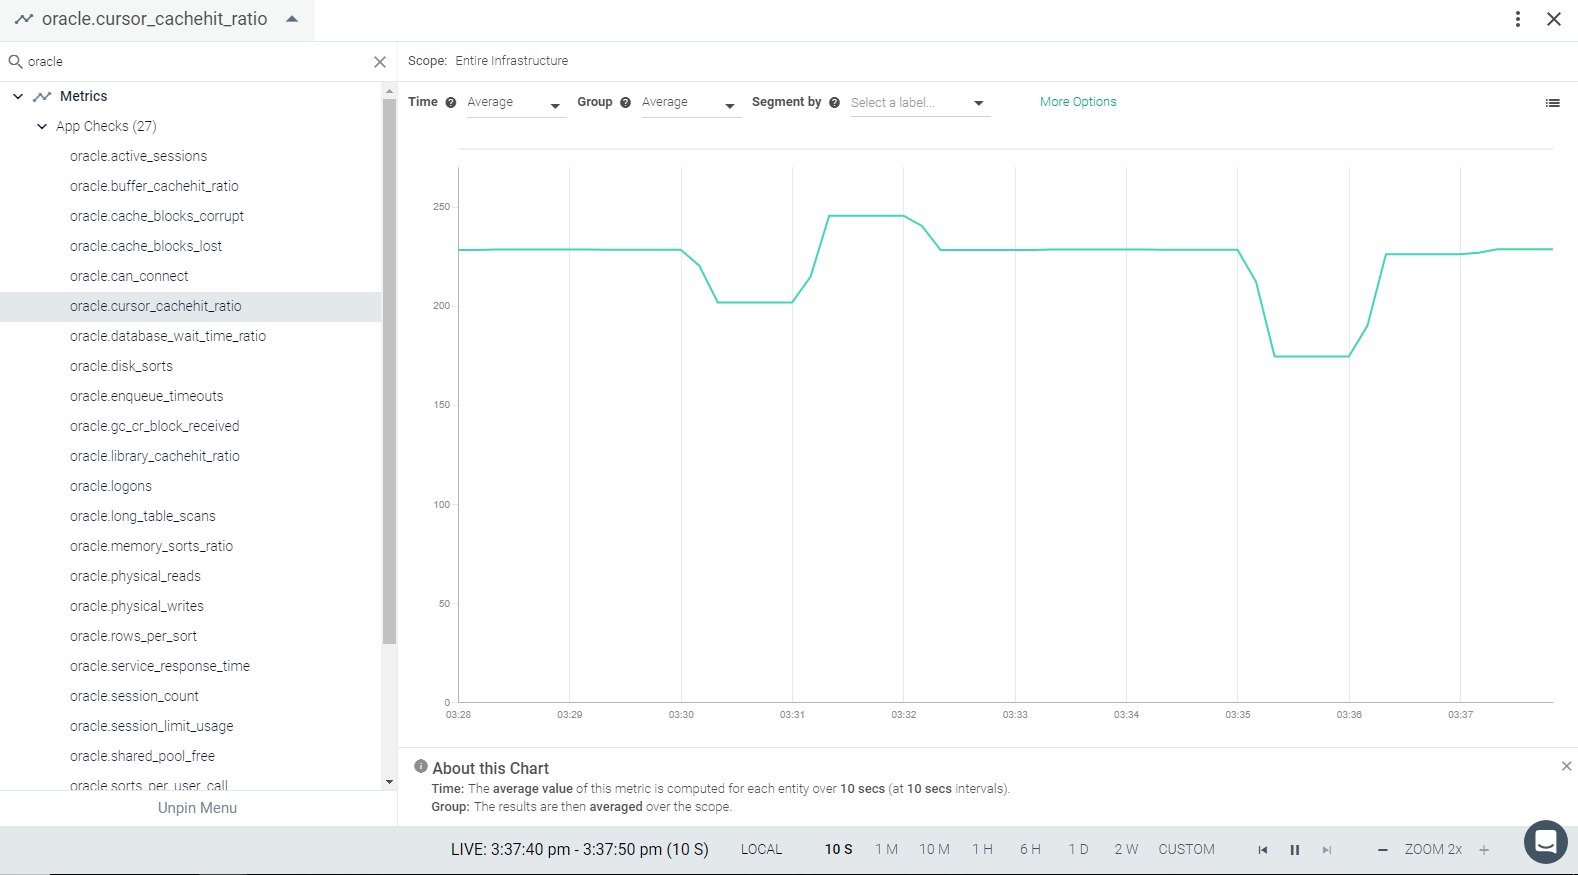Screen dimensions: 1578x875
Task: Collapse the metric title dropdown arrow
Action: (292, 19)
